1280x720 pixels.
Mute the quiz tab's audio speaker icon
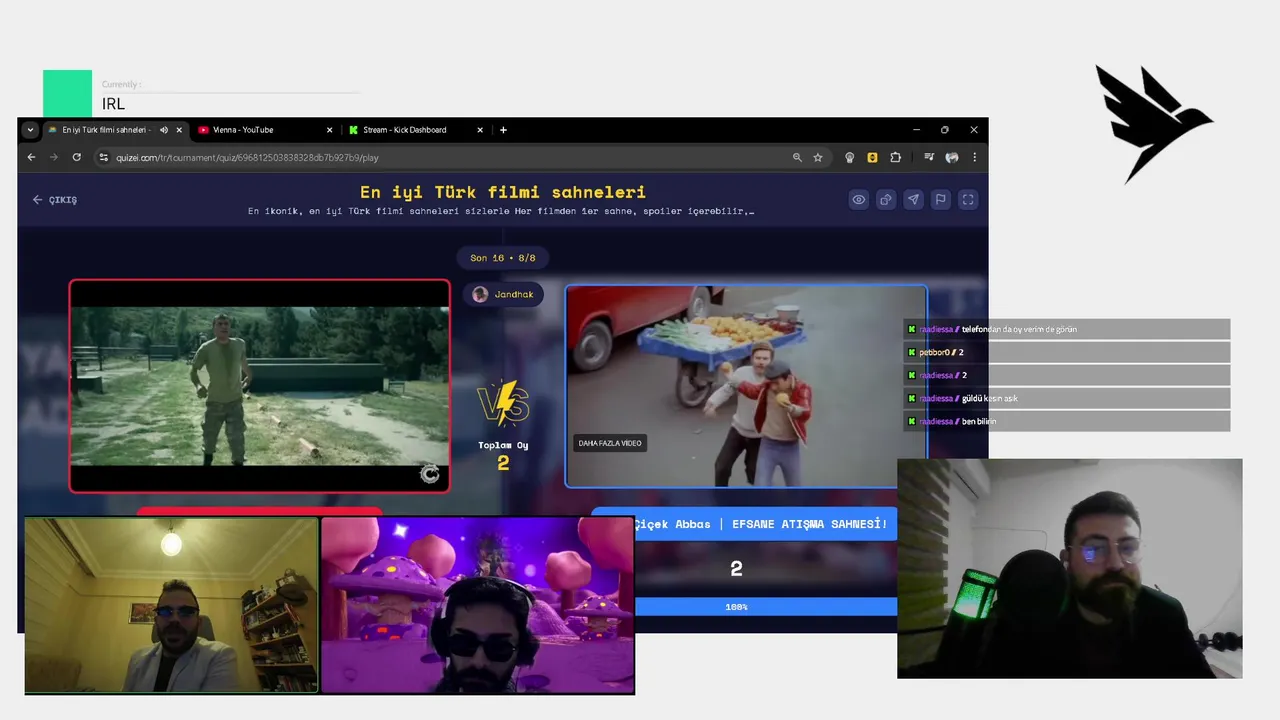[164, 130]
